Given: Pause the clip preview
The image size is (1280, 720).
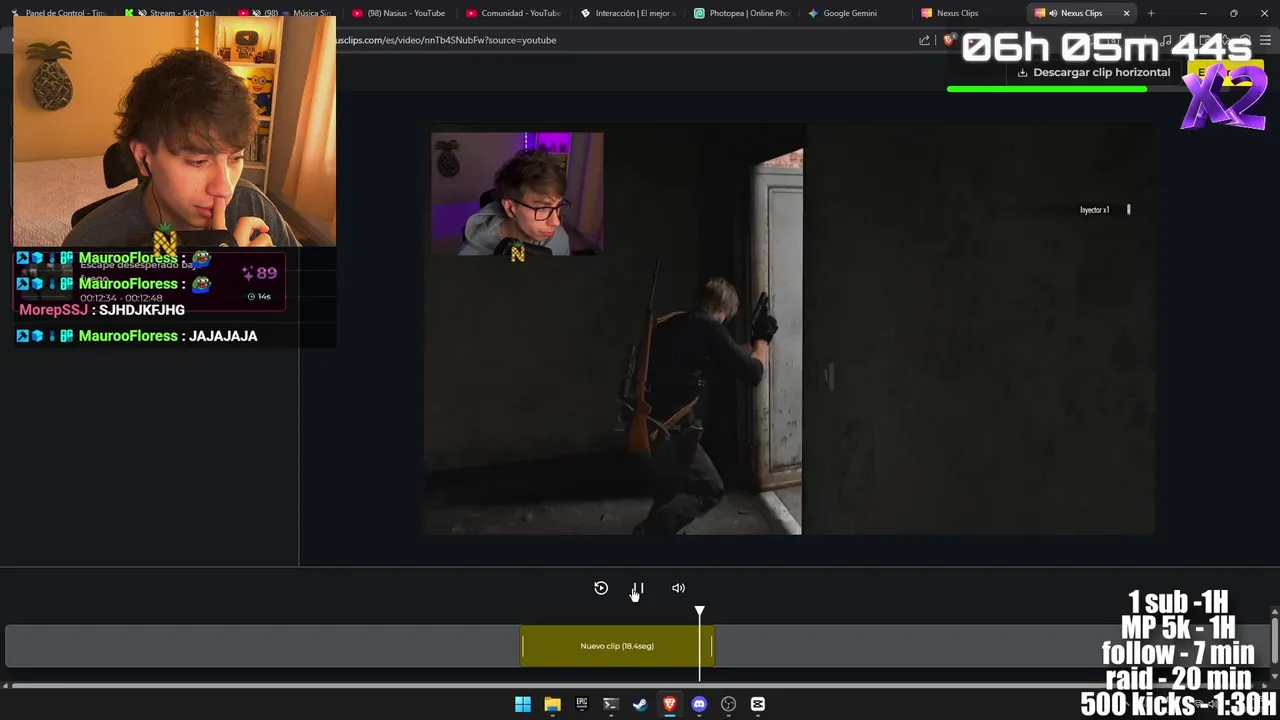Looking at the screenshot, I should pyautogui.click(x=638, y=588).
